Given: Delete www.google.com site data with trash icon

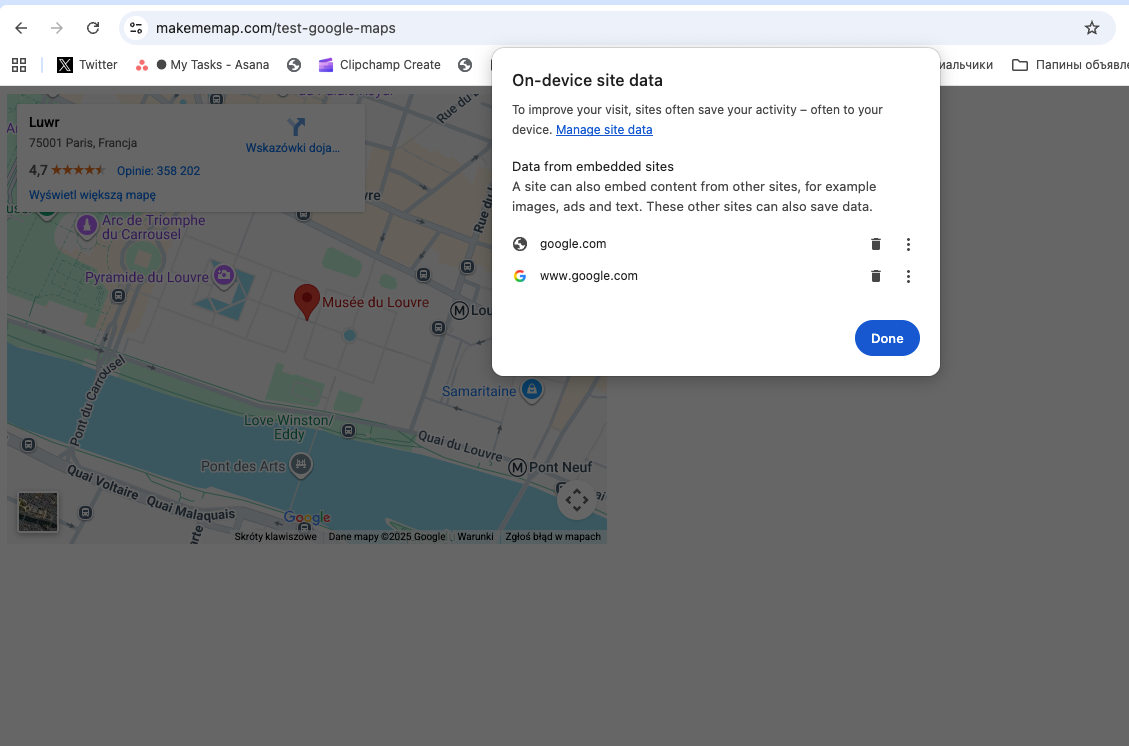Looking at the screenshot, I should 876,276.
